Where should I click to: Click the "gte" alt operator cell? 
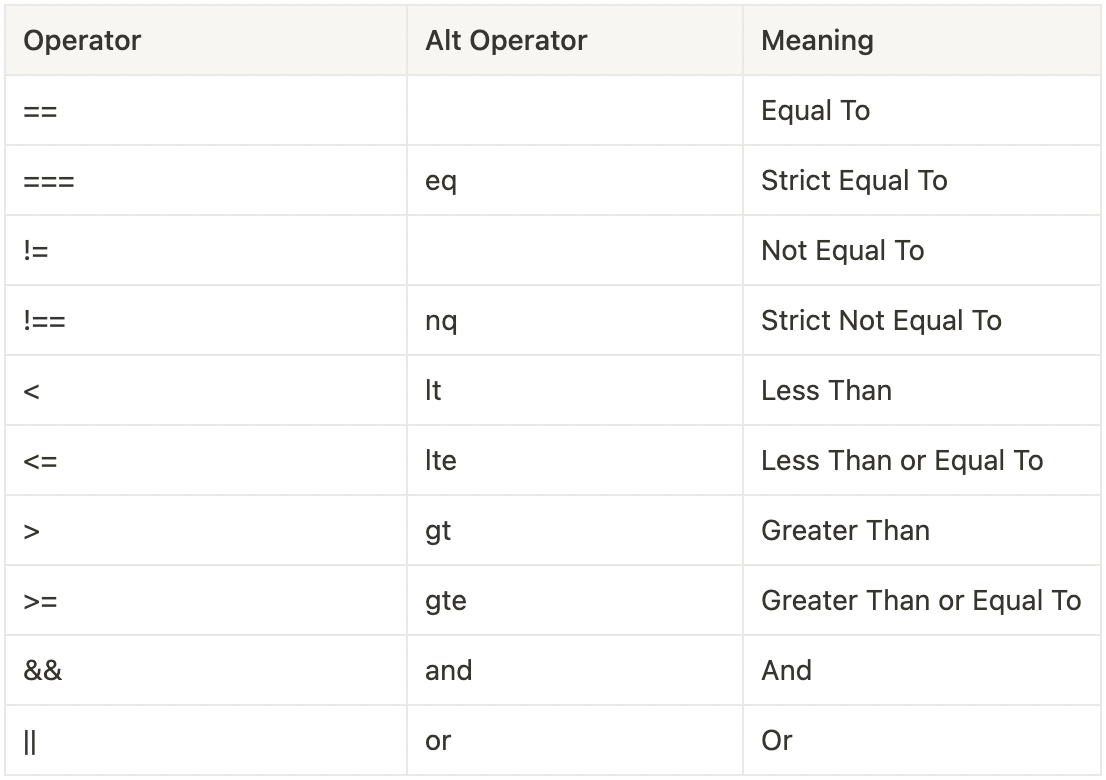(446, 601)
